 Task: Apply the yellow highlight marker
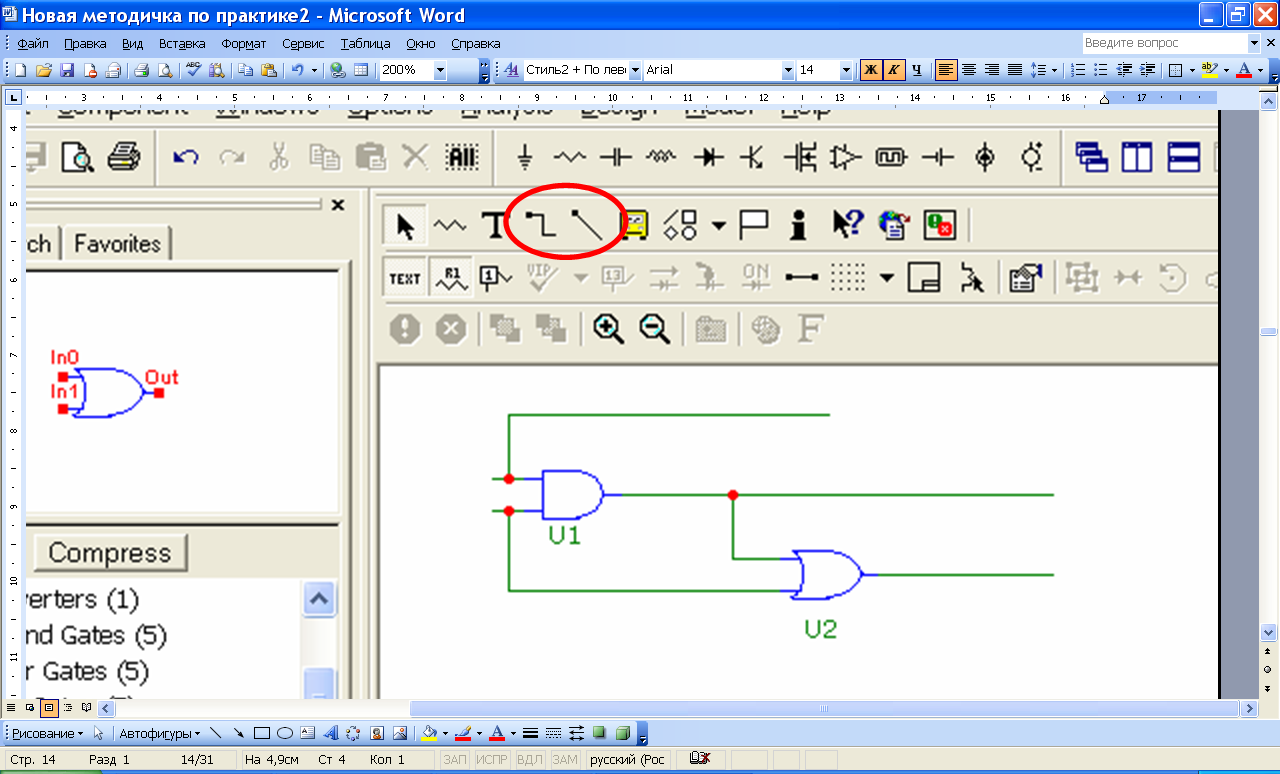pyautogui.click(x=1209, y=70)
